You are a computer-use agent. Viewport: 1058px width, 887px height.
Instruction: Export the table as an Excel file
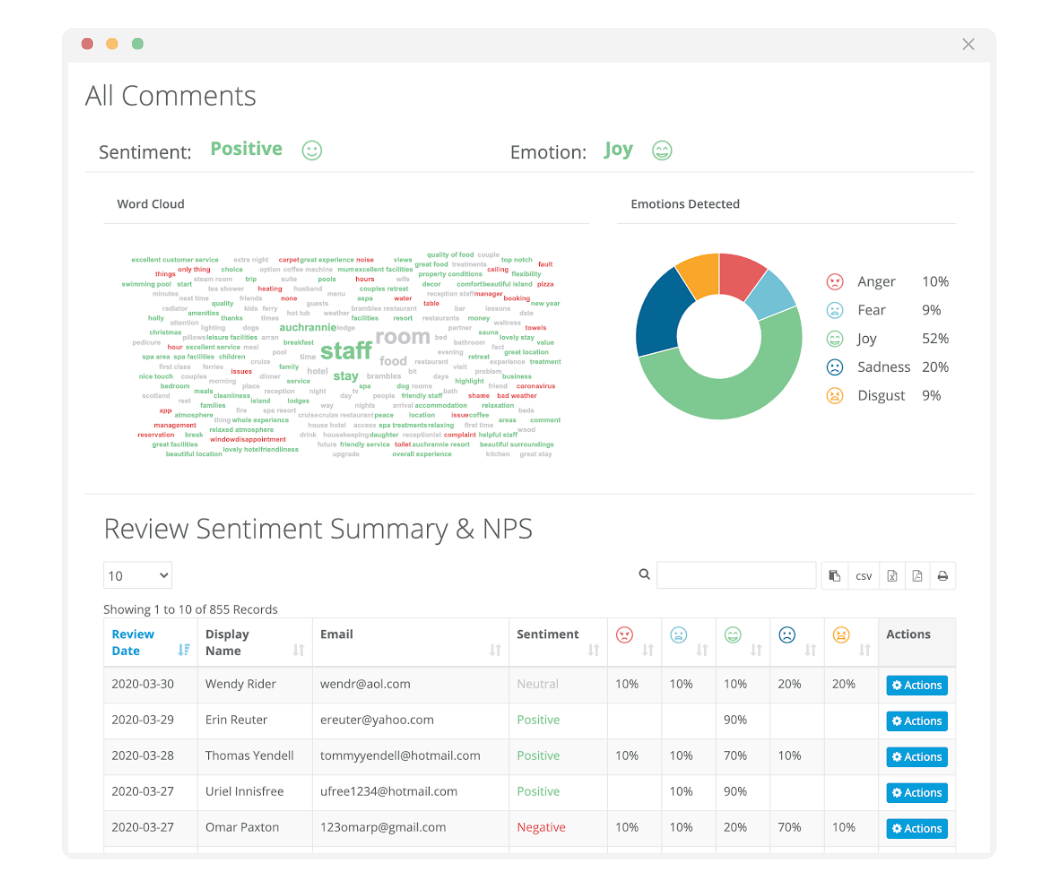tap(890, 576)
